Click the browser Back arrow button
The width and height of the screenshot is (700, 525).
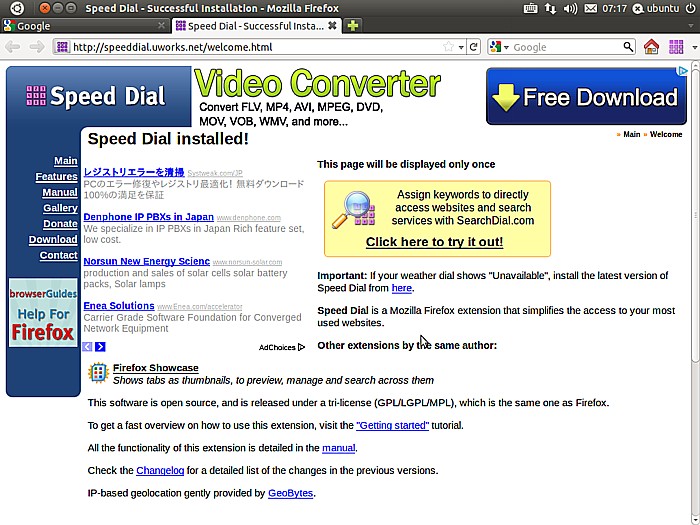coord(13,47)
